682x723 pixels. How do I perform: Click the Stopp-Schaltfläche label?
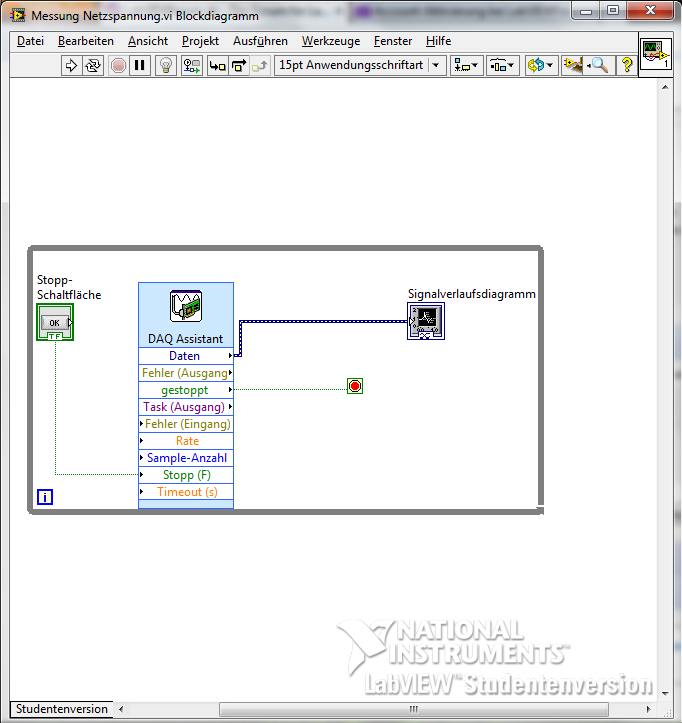tap(69, 287)
